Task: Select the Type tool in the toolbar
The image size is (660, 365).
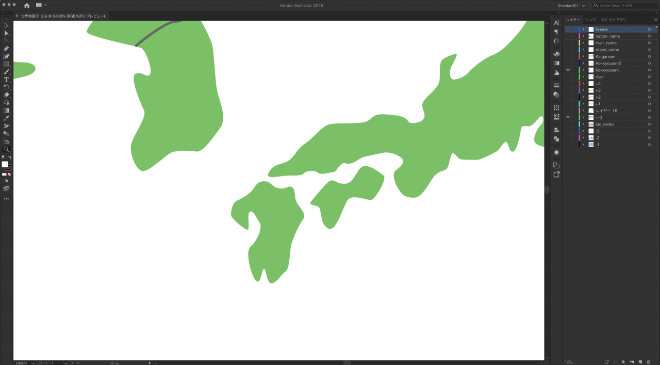Action: click(x=6, y=80)
